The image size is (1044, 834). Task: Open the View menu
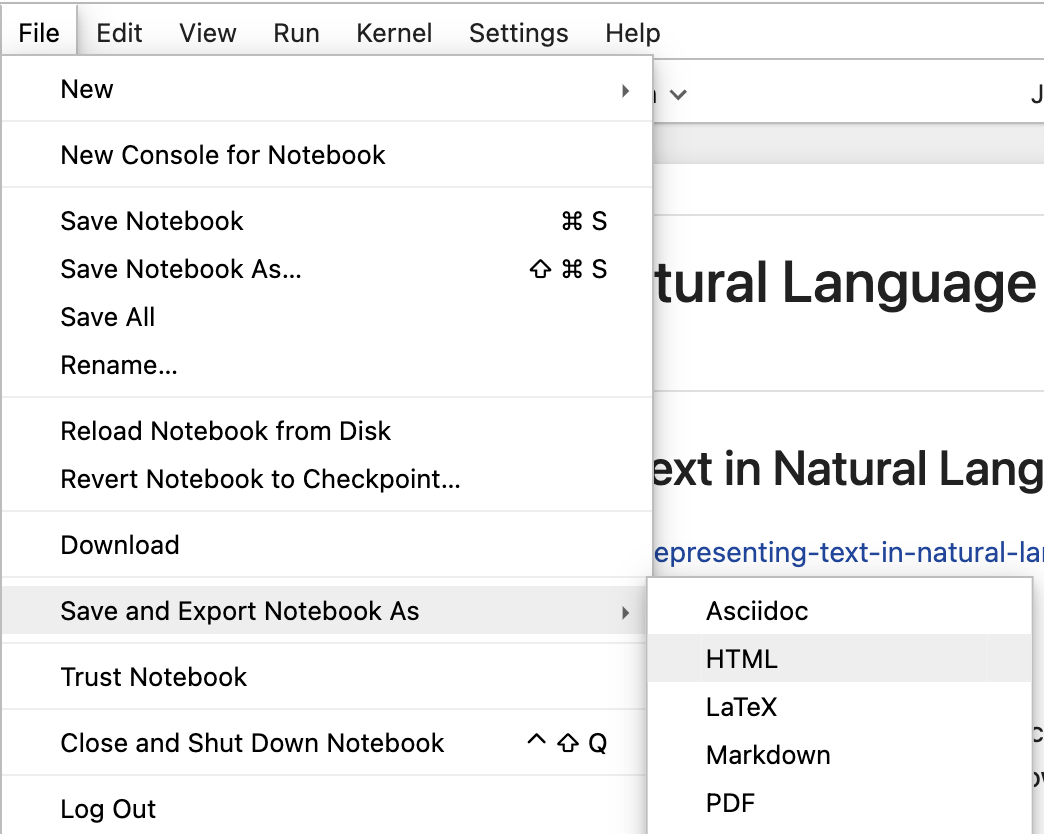click(x=208, y=33)
